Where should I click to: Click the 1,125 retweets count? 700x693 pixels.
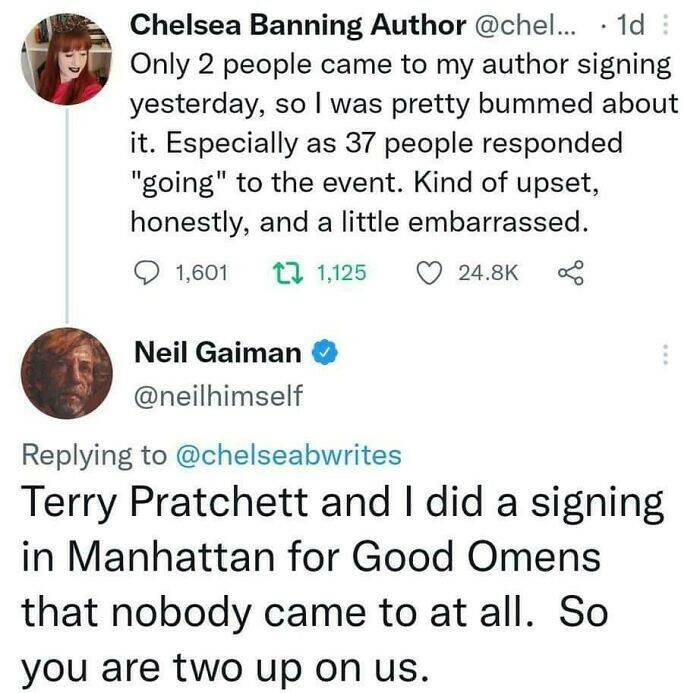coord(342,271)
